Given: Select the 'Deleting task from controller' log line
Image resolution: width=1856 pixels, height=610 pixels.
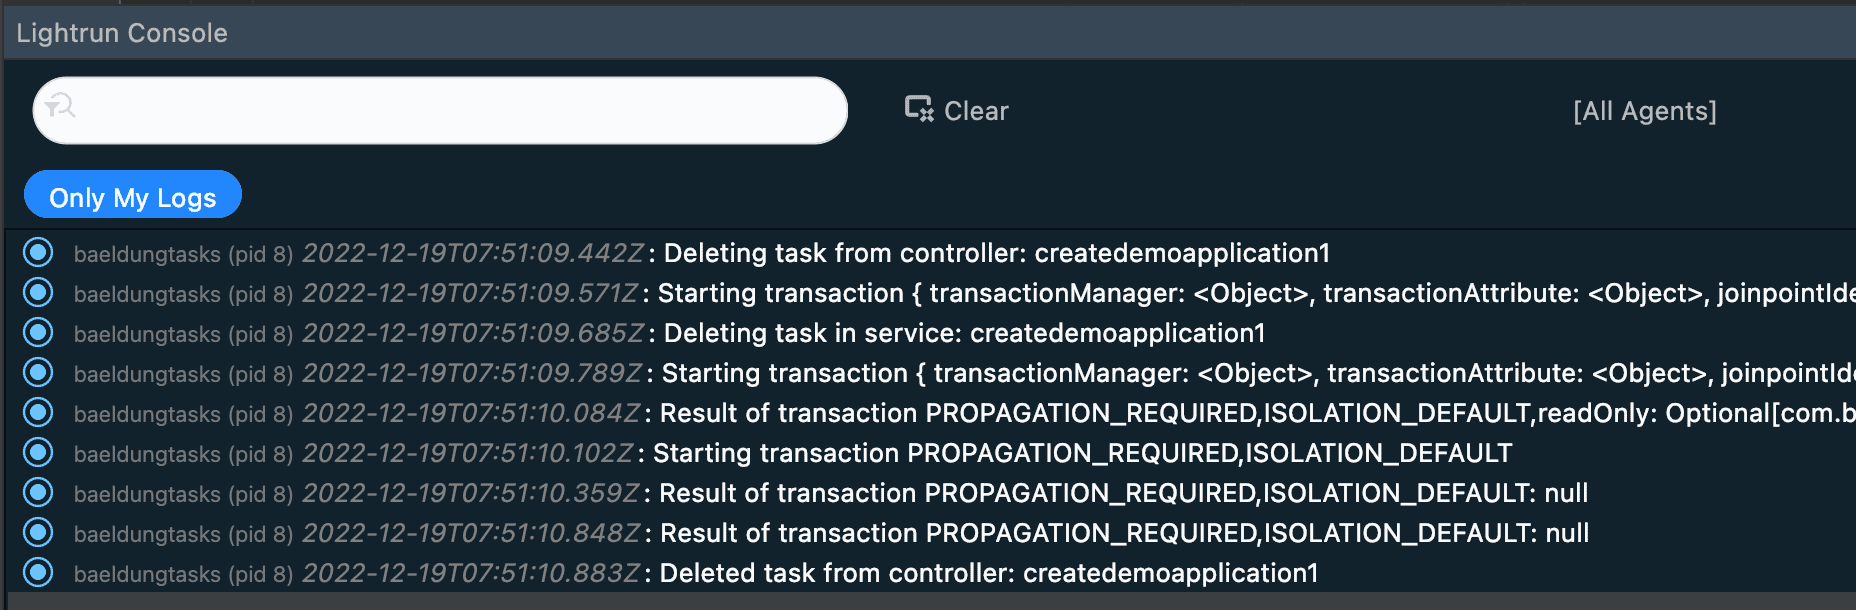Looking at the screenshot, I should coord(996,253).
